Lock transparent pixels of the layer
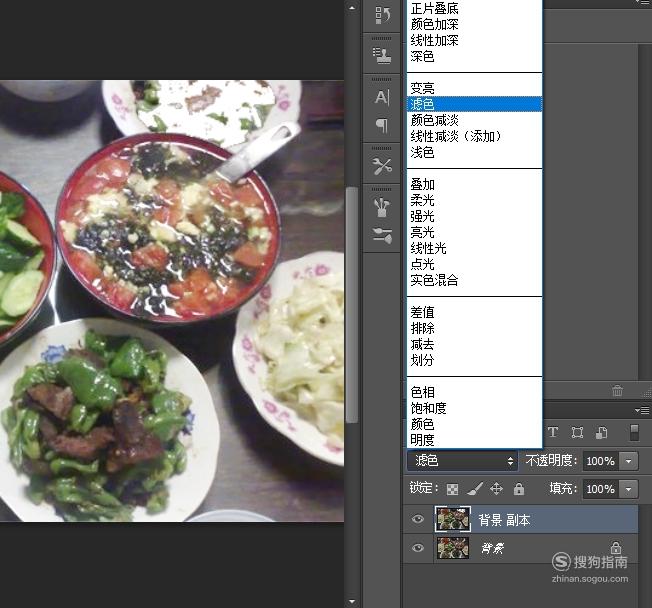The image size is (652, 608). click(452, 489)
